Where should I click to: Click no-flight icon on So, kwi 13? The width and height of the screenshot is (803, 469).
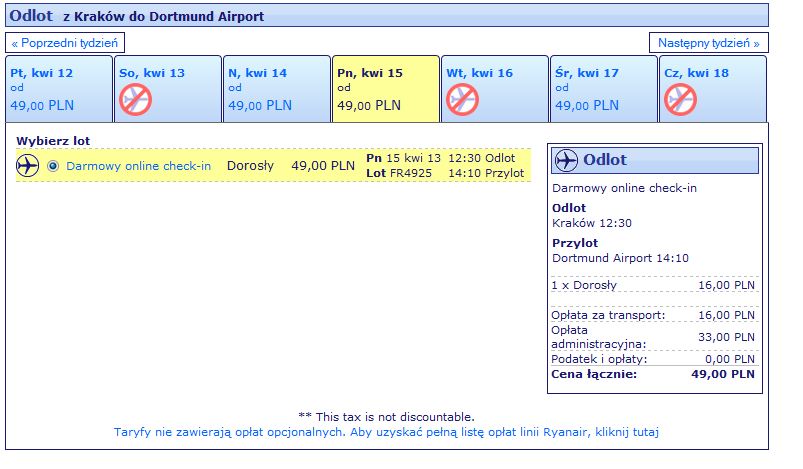coord(136,99)
